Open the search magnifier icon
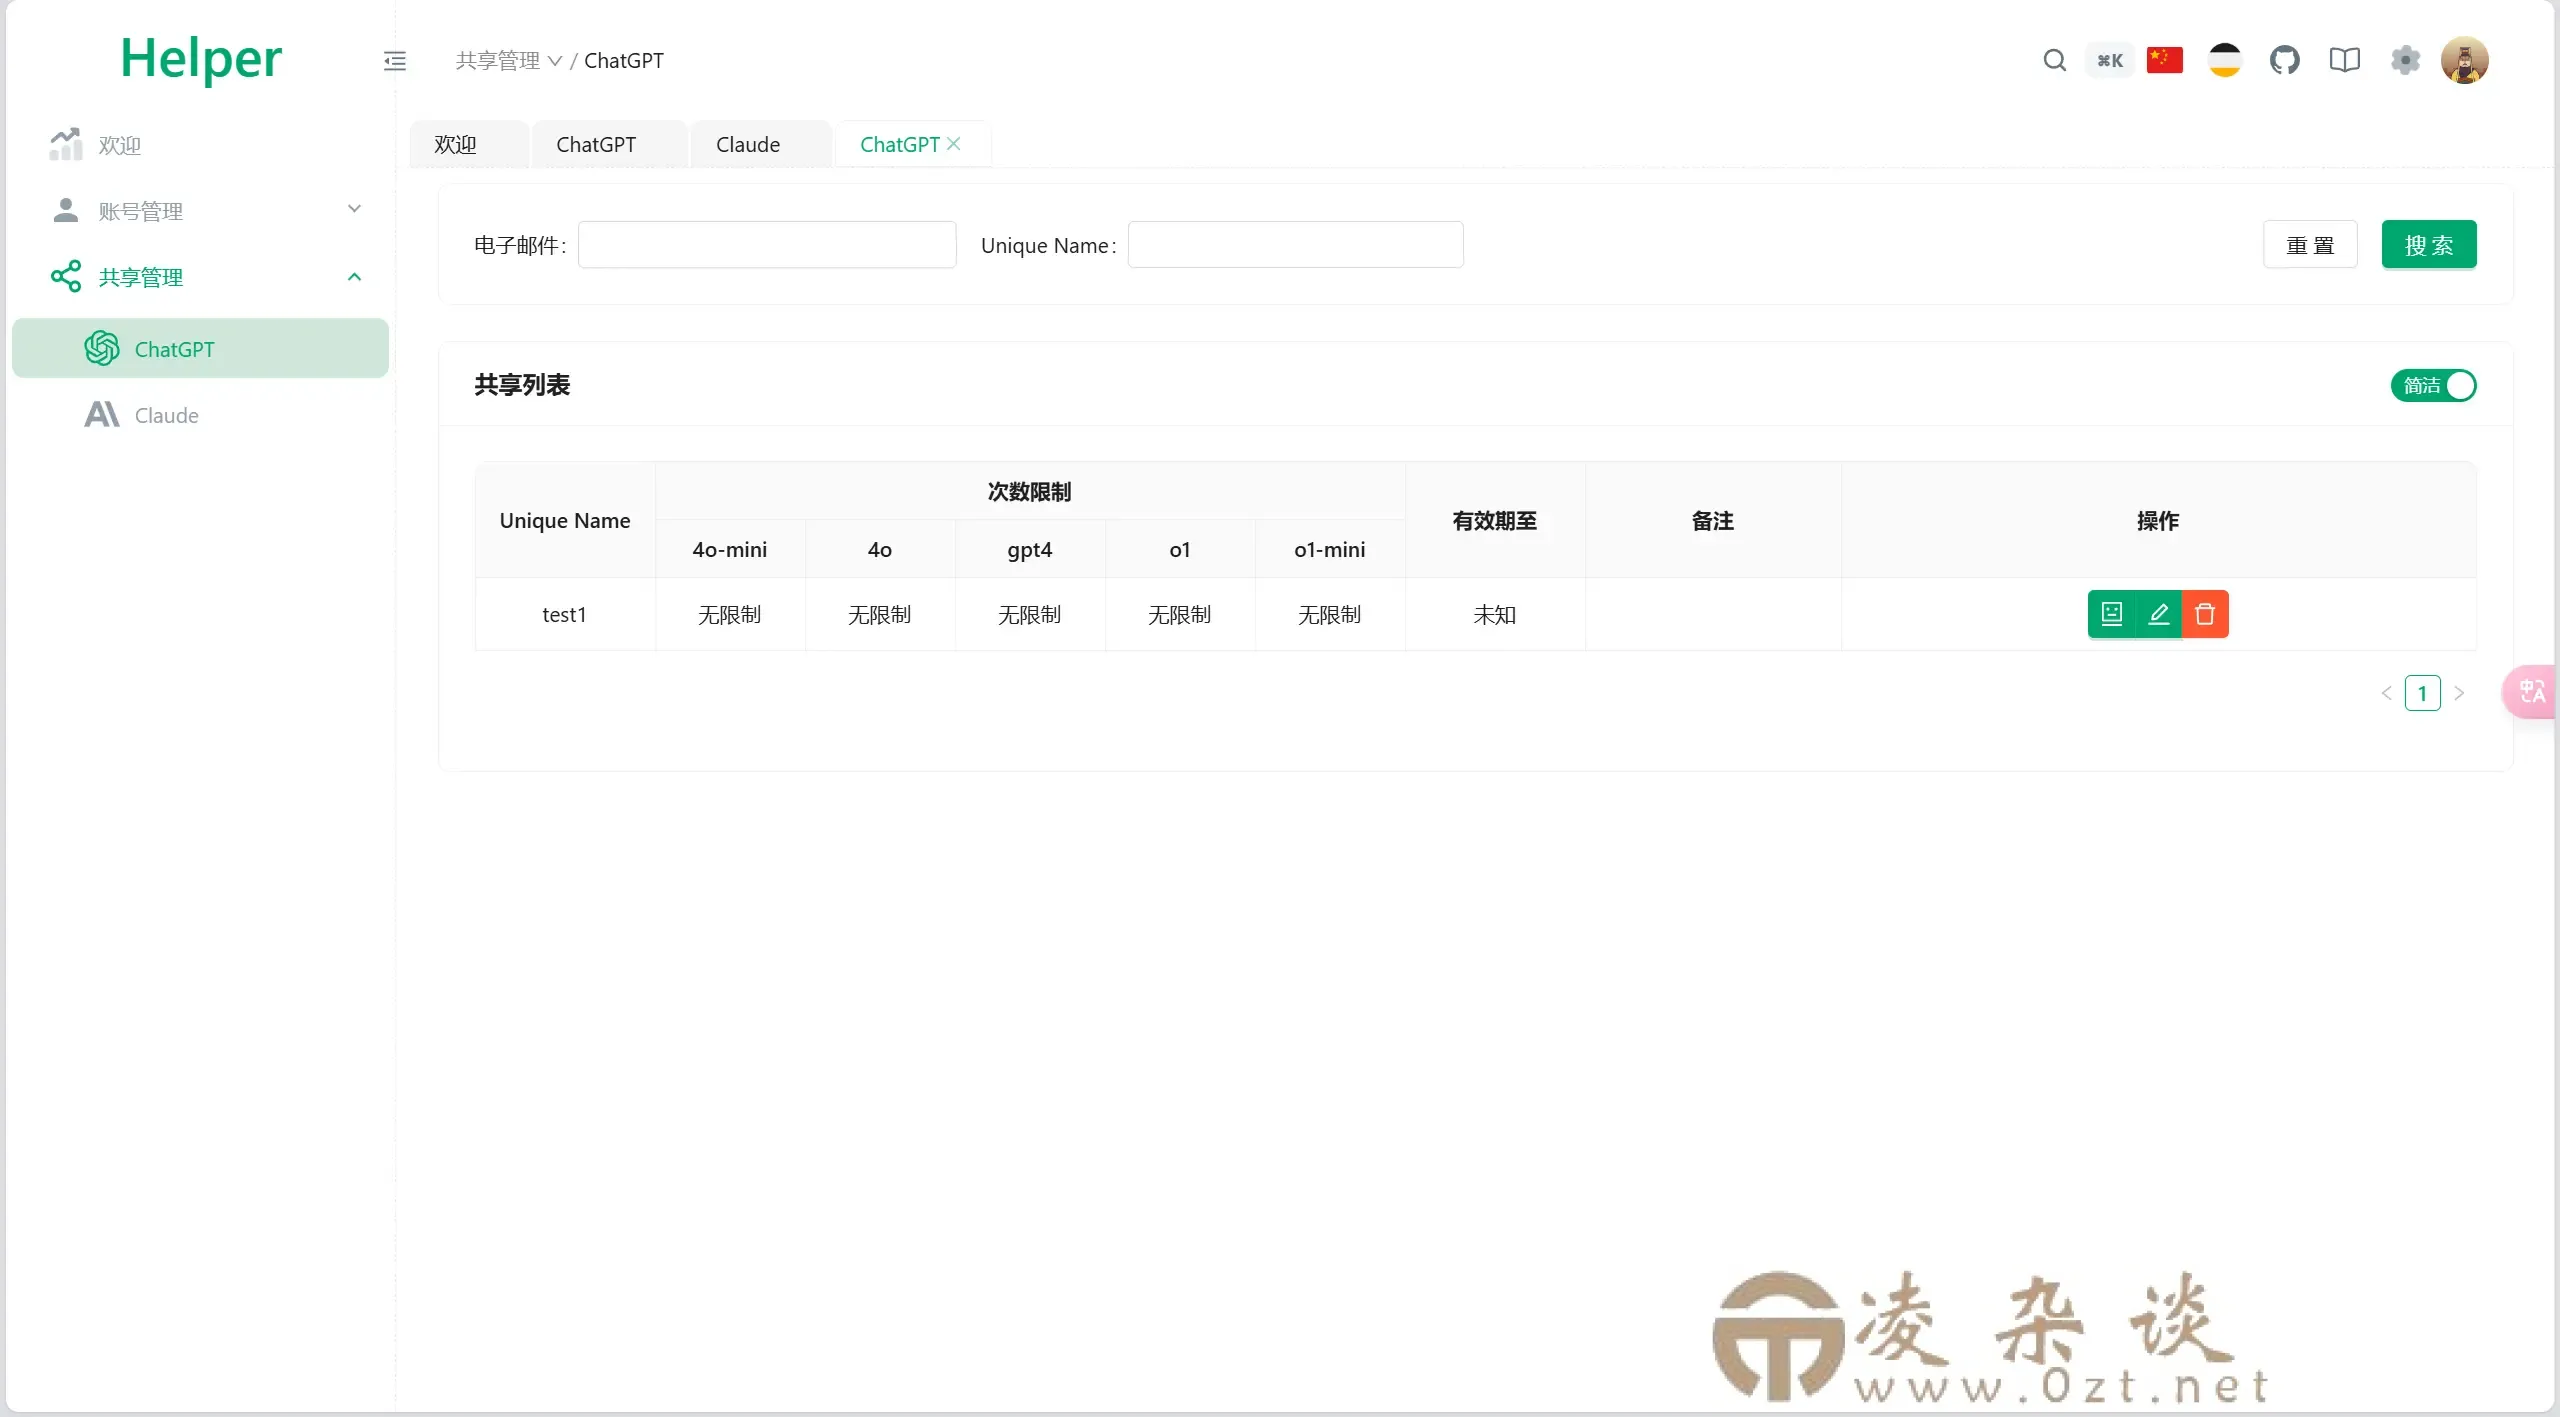Image resolution: width=2560 pixels, height=1417 pixels. (x=2054, y=61)
